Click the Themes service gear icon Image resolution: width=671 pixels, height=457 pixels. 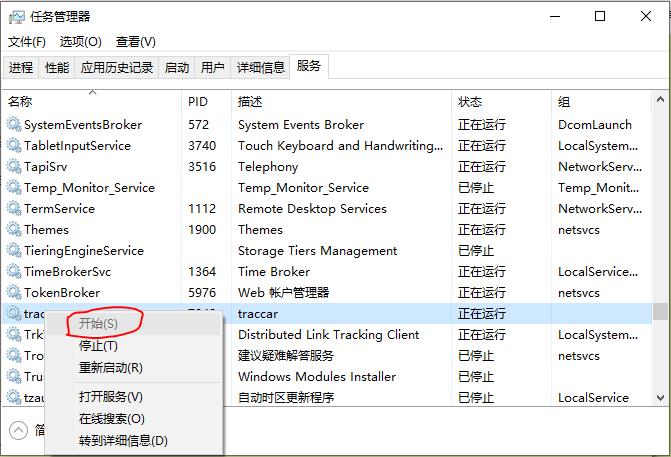click(x=14, y=230)
